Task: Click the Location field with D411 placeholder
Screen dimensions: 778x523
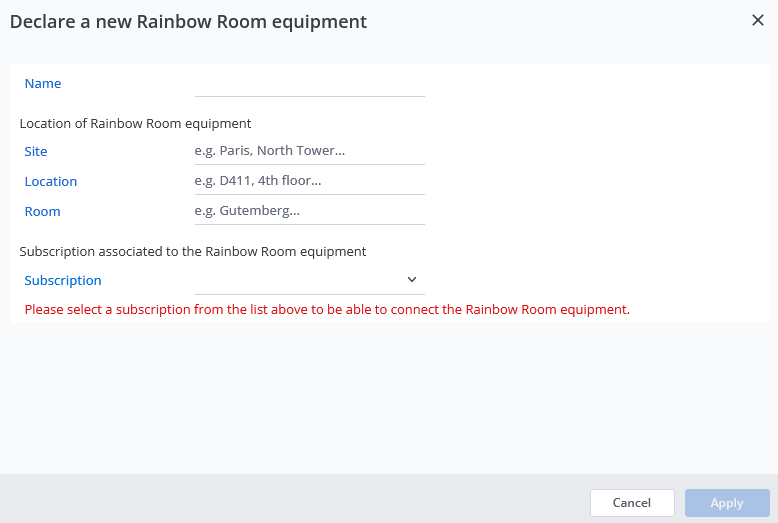Action: [x=309, y=181]
